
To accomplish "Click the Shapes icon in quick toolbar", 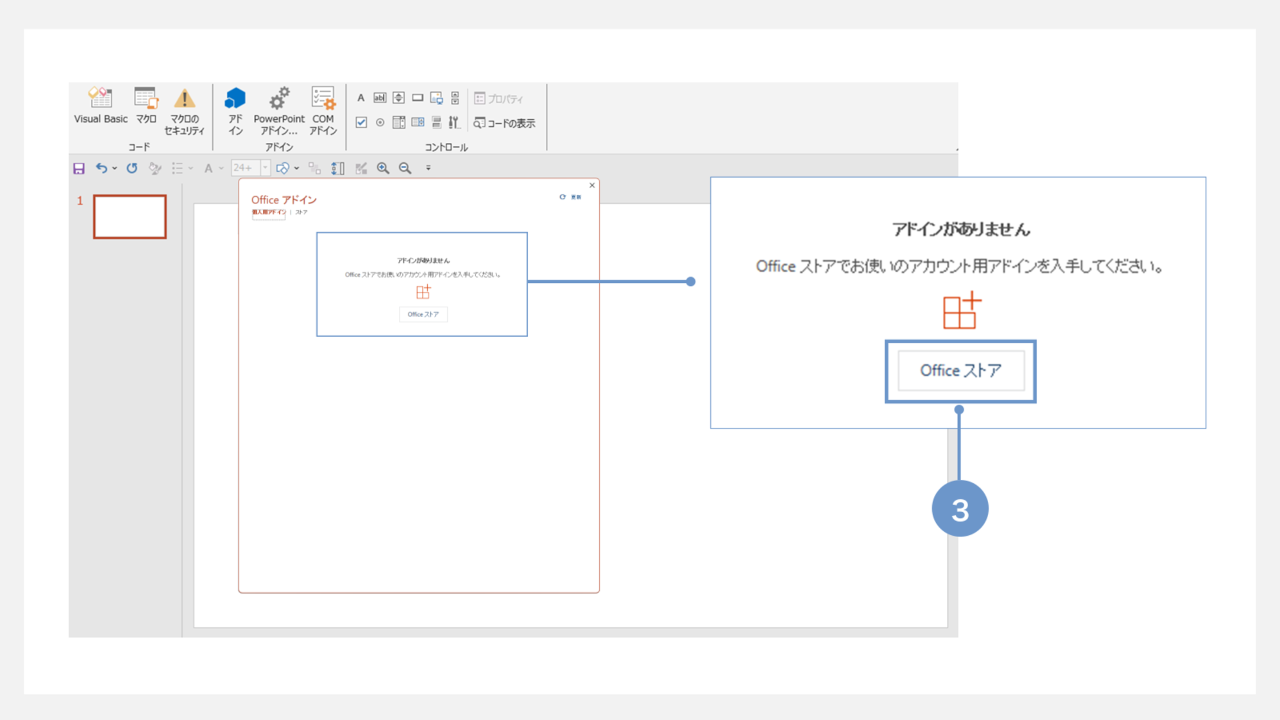I will [283, 169].
